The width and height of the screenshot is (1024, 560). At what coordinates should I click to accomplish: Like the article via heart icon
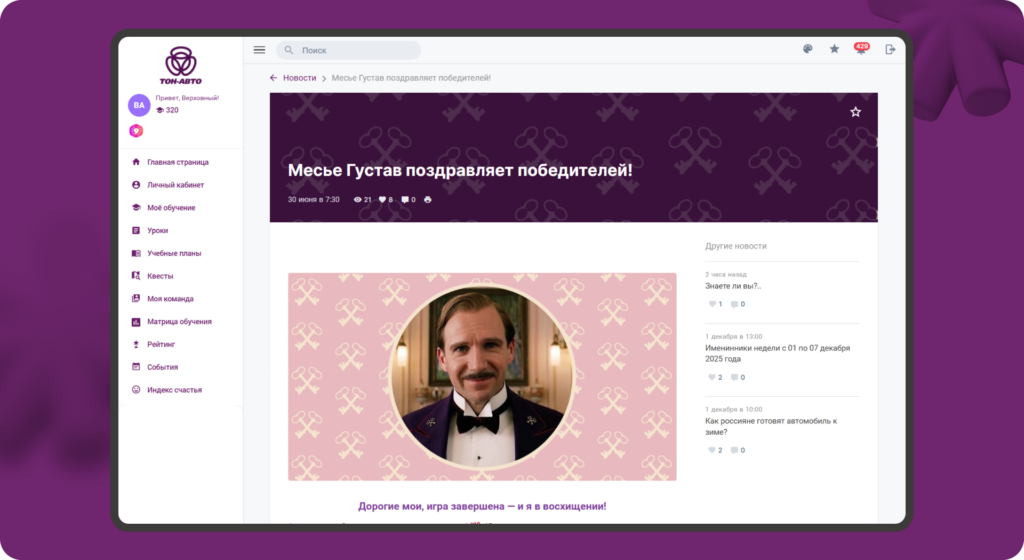coord(382,200)
